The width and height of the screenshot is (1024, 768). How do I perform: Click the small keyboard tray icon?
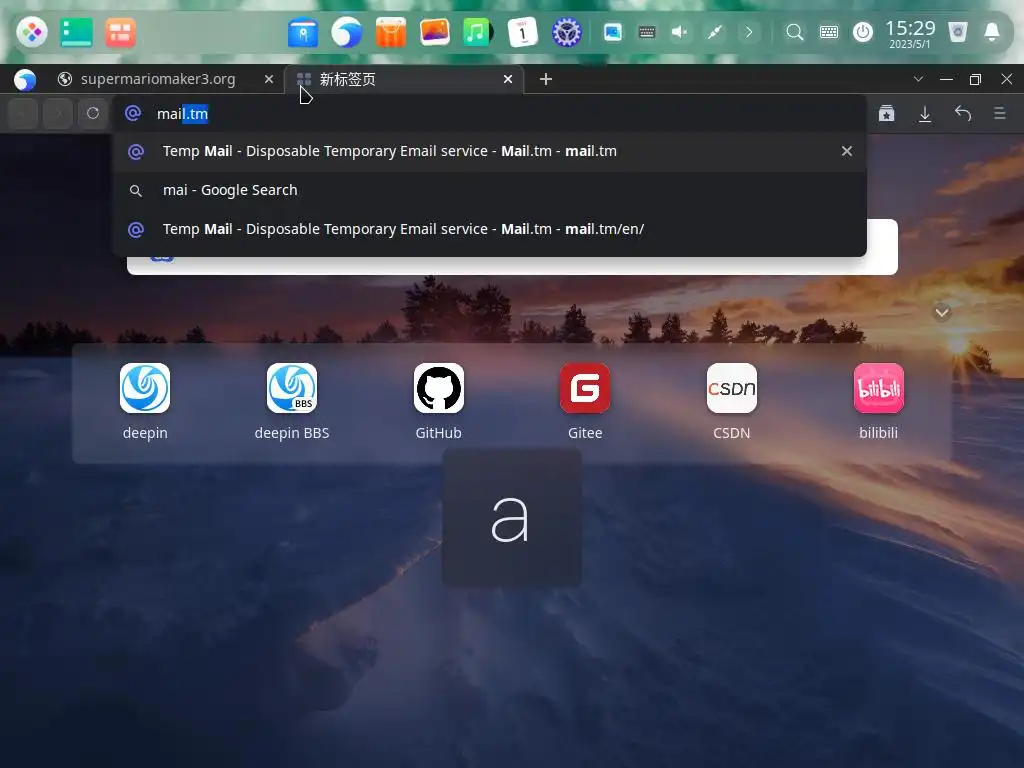click(647, 32)
